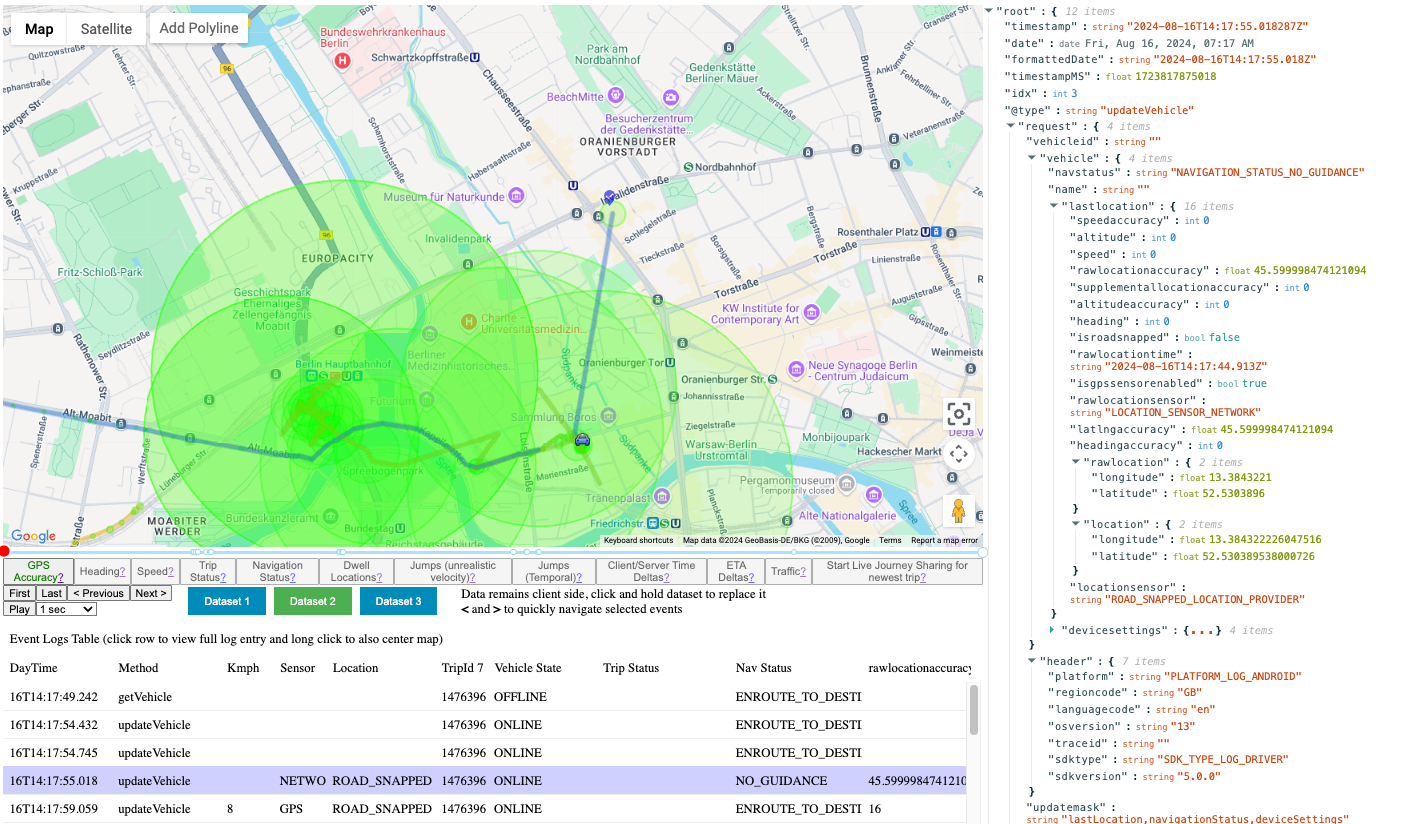Click the Gedenkstätte Berliner Mauer marker icon

[671, 97]
